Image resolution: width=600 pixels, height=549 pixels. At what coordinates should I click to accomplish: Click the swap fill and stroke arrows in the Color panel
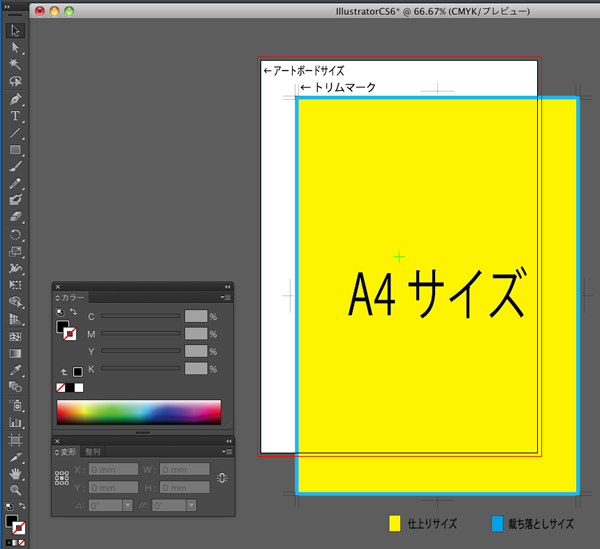[72, 313]
